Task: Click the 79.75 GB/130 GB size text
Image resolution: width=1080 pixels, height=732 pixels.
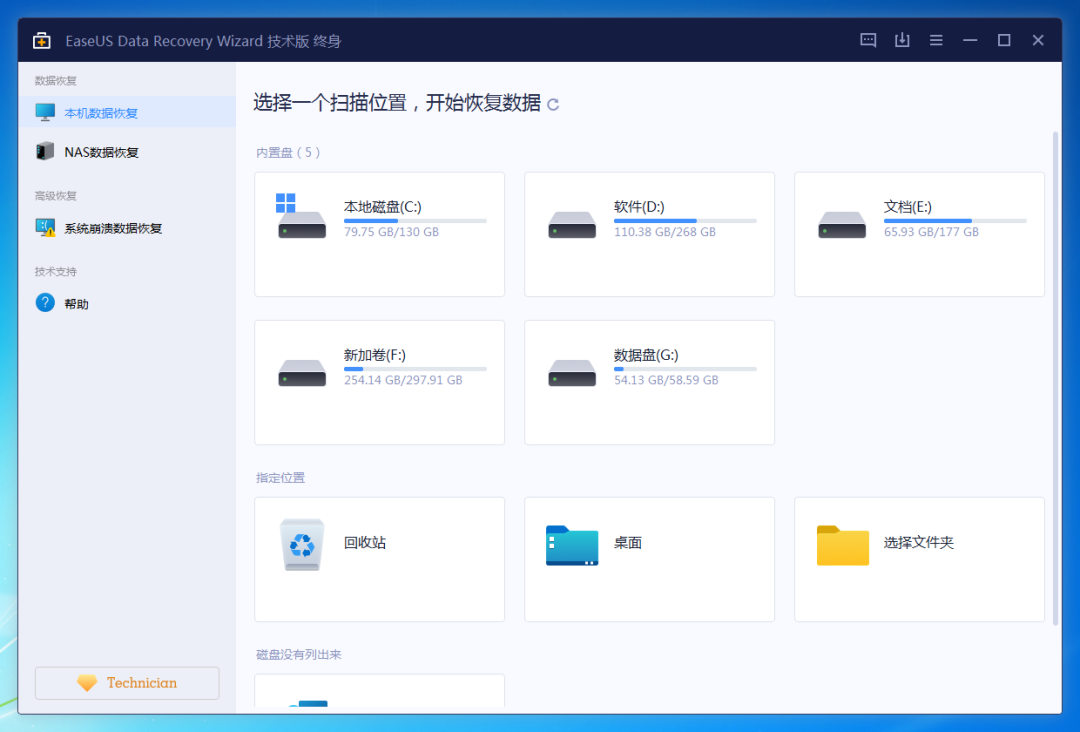Action: tap(391, 232)
